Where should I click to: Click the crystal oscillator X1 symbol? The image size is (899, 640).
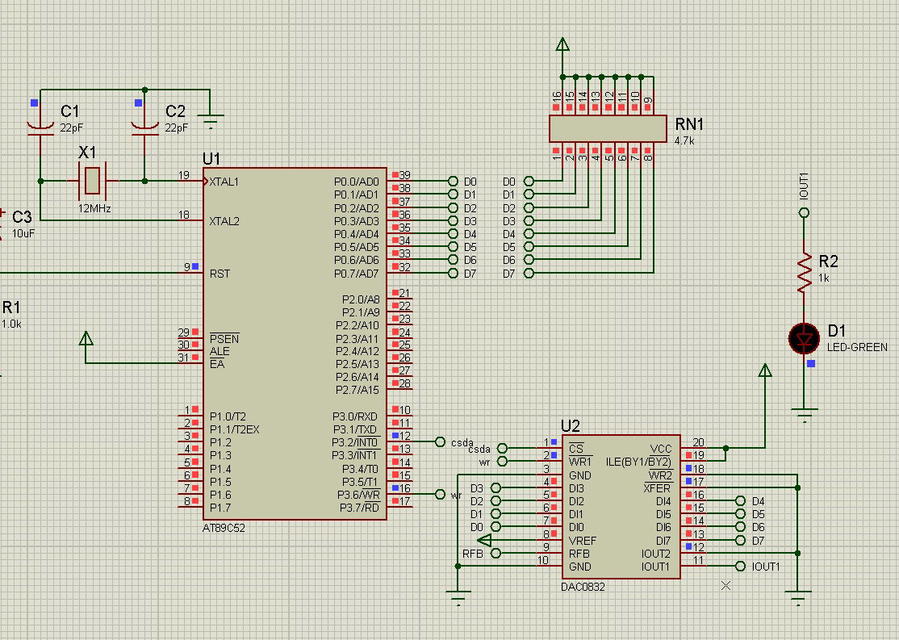(92, 181)
